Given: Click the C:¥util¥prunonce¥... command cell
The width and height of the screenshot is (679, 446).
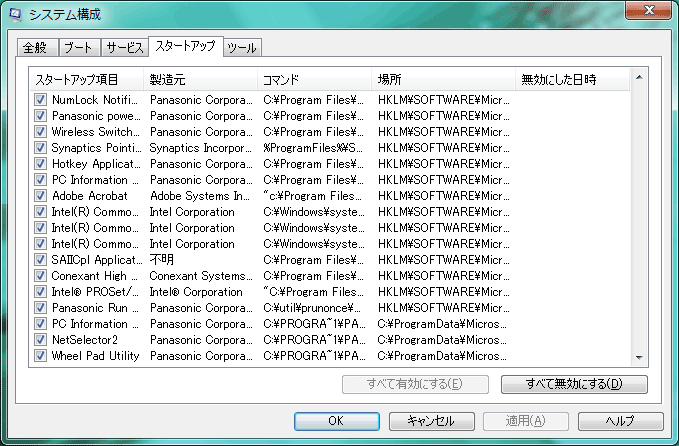Looking at the screenshot, I should (312, 308).
